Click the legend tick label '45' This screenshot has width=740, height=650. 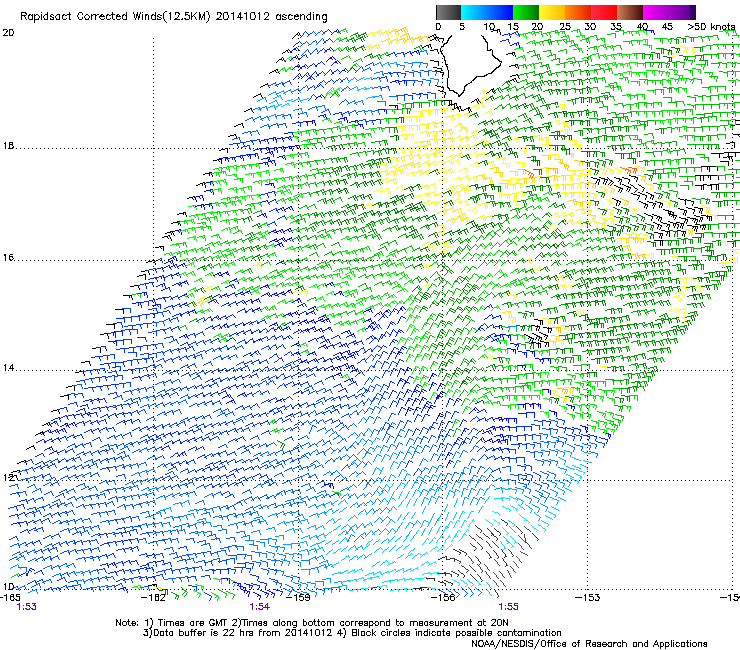pos(667,27)
